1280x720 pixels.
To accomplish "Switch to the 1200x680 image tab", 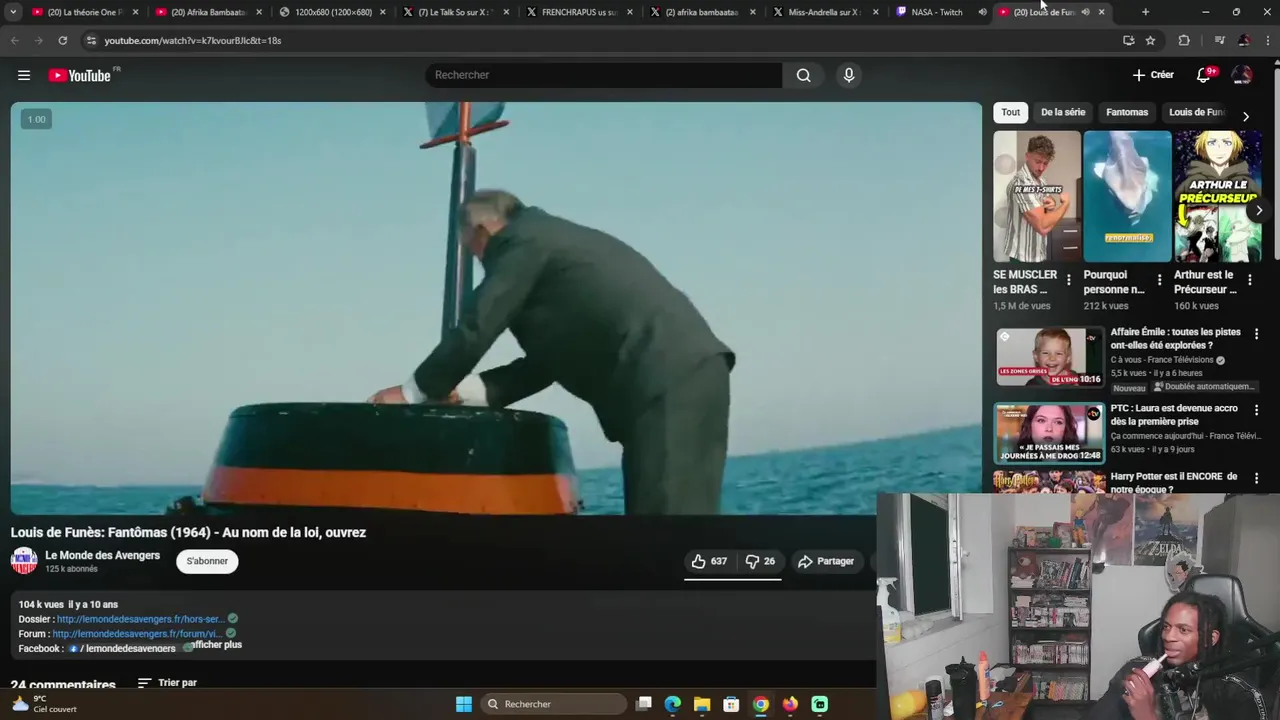I will [x=333, y=12].
